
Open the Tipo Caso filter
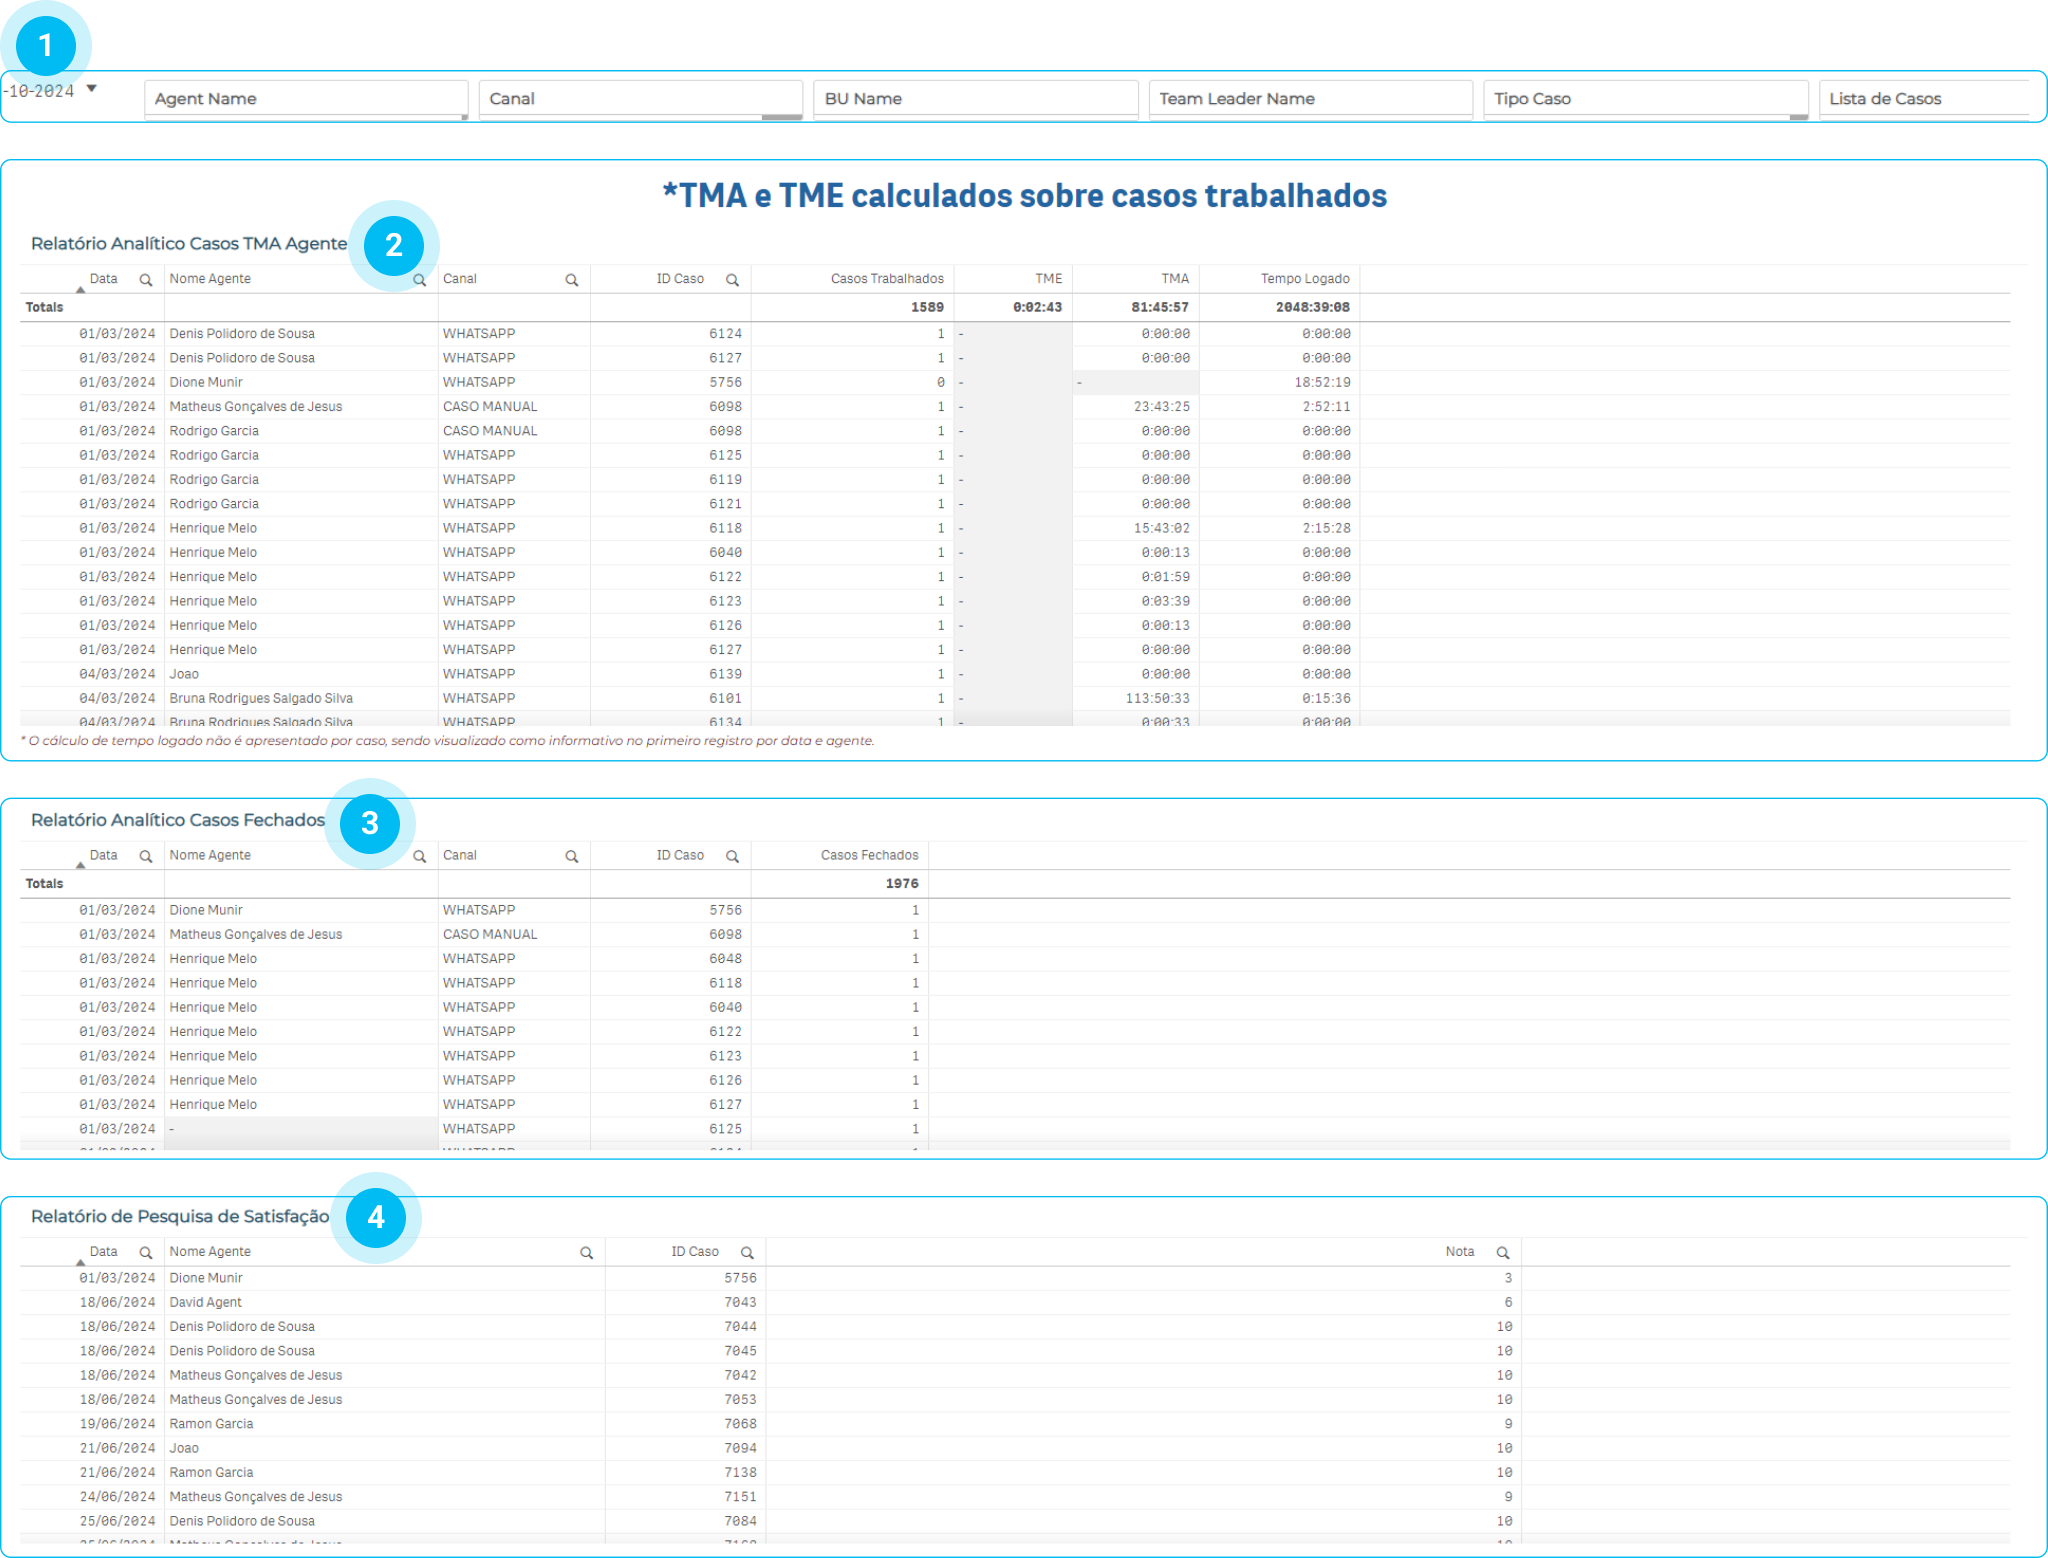click(1645, 99)
